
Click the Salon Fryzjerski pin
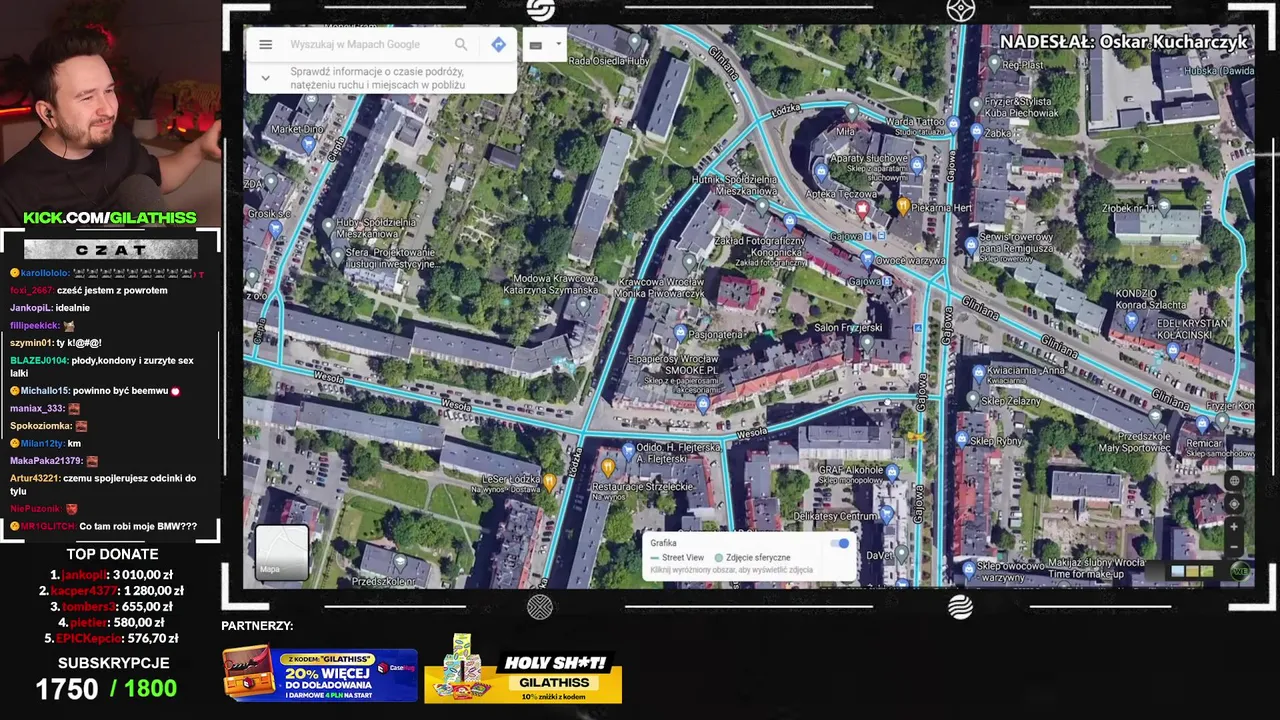867,343
